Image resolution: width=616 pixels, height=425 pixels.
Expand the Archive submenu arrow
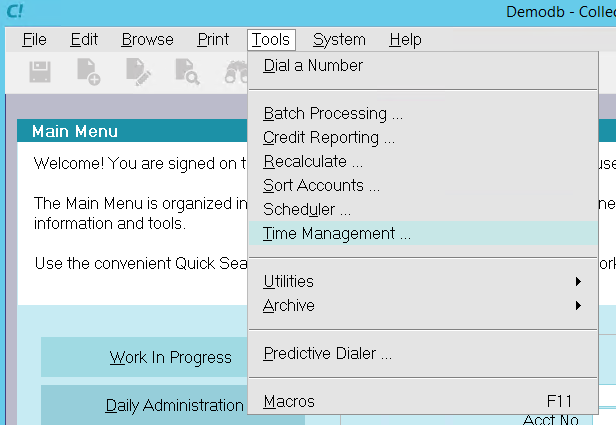578,305
